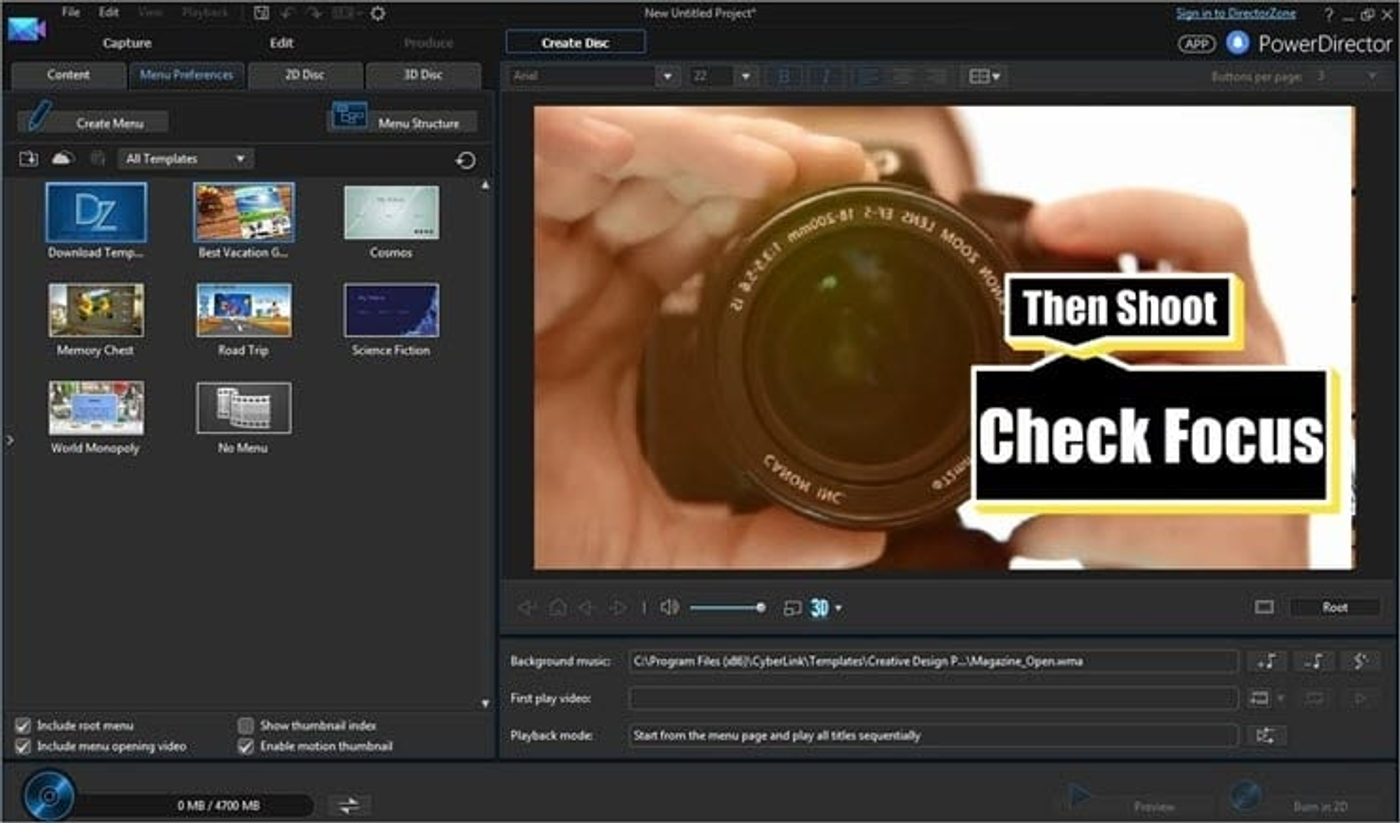Click the Root button beside the preview
Screen dimensions: 1400x823
coord(1334,606)
